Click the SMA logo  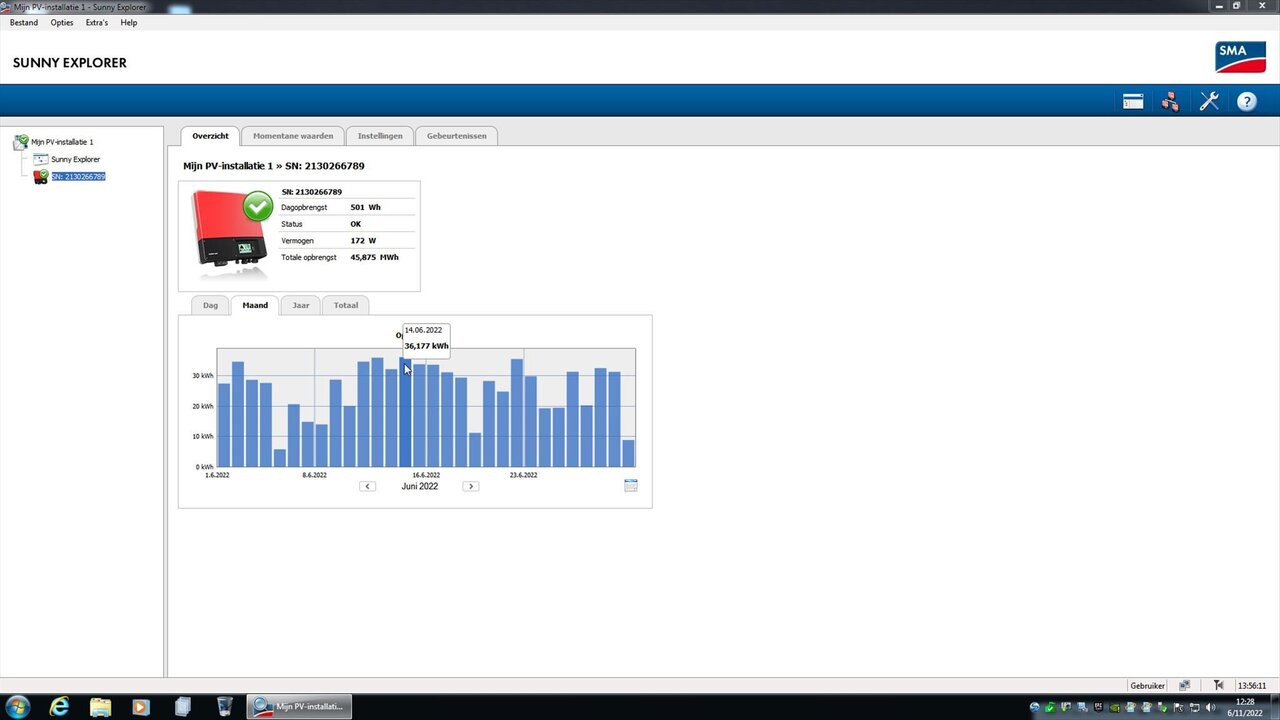[1240, 57]
